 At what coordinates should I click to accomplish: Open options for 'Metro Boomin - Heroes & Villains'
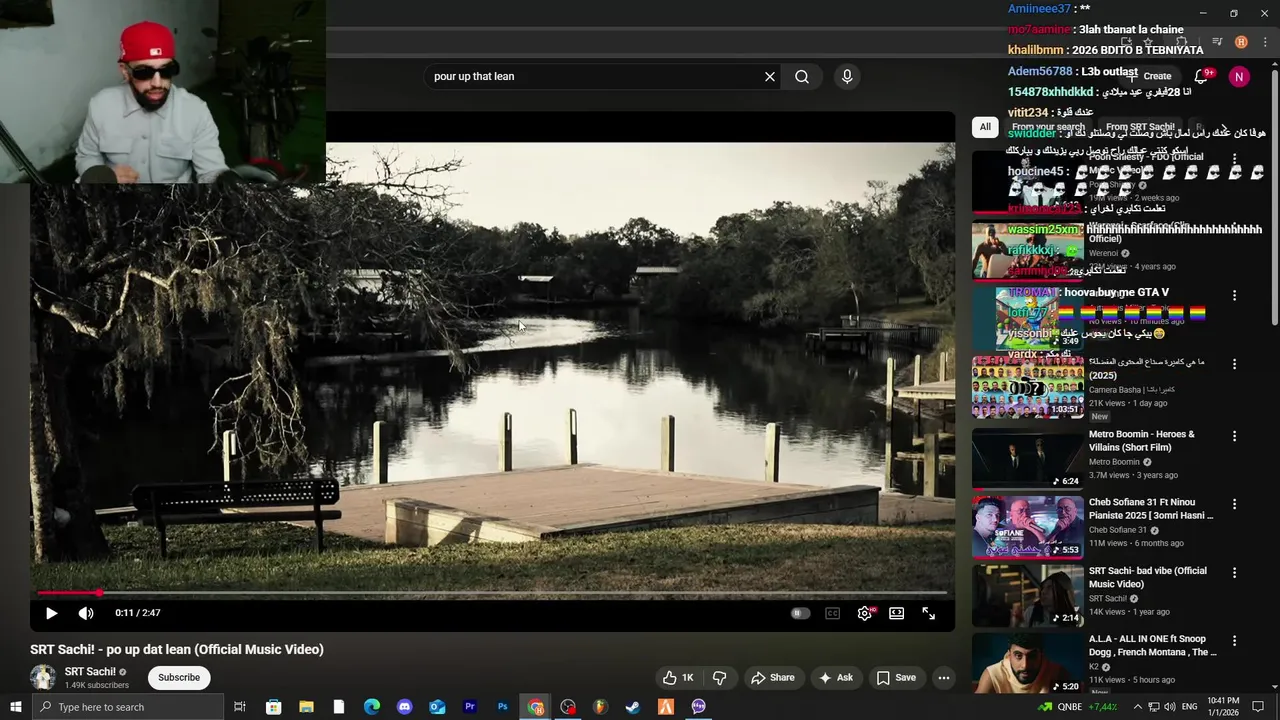click(1234, 436)
